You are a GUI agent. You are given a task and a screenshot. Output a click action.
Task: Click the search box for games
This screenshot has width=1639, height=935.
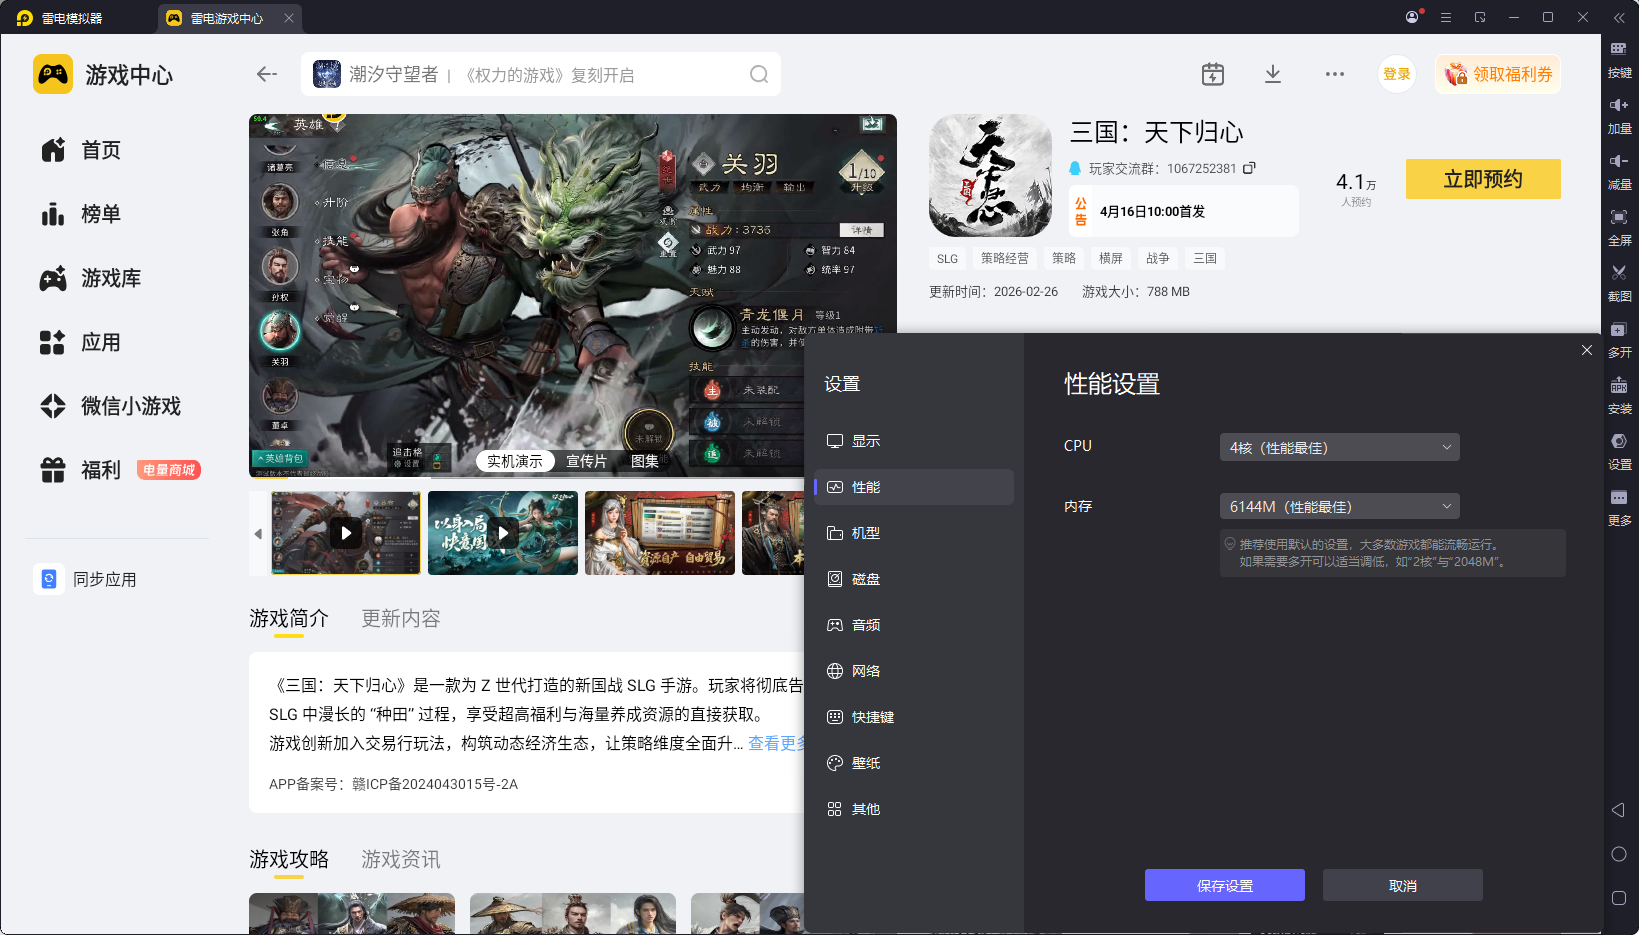541,74
